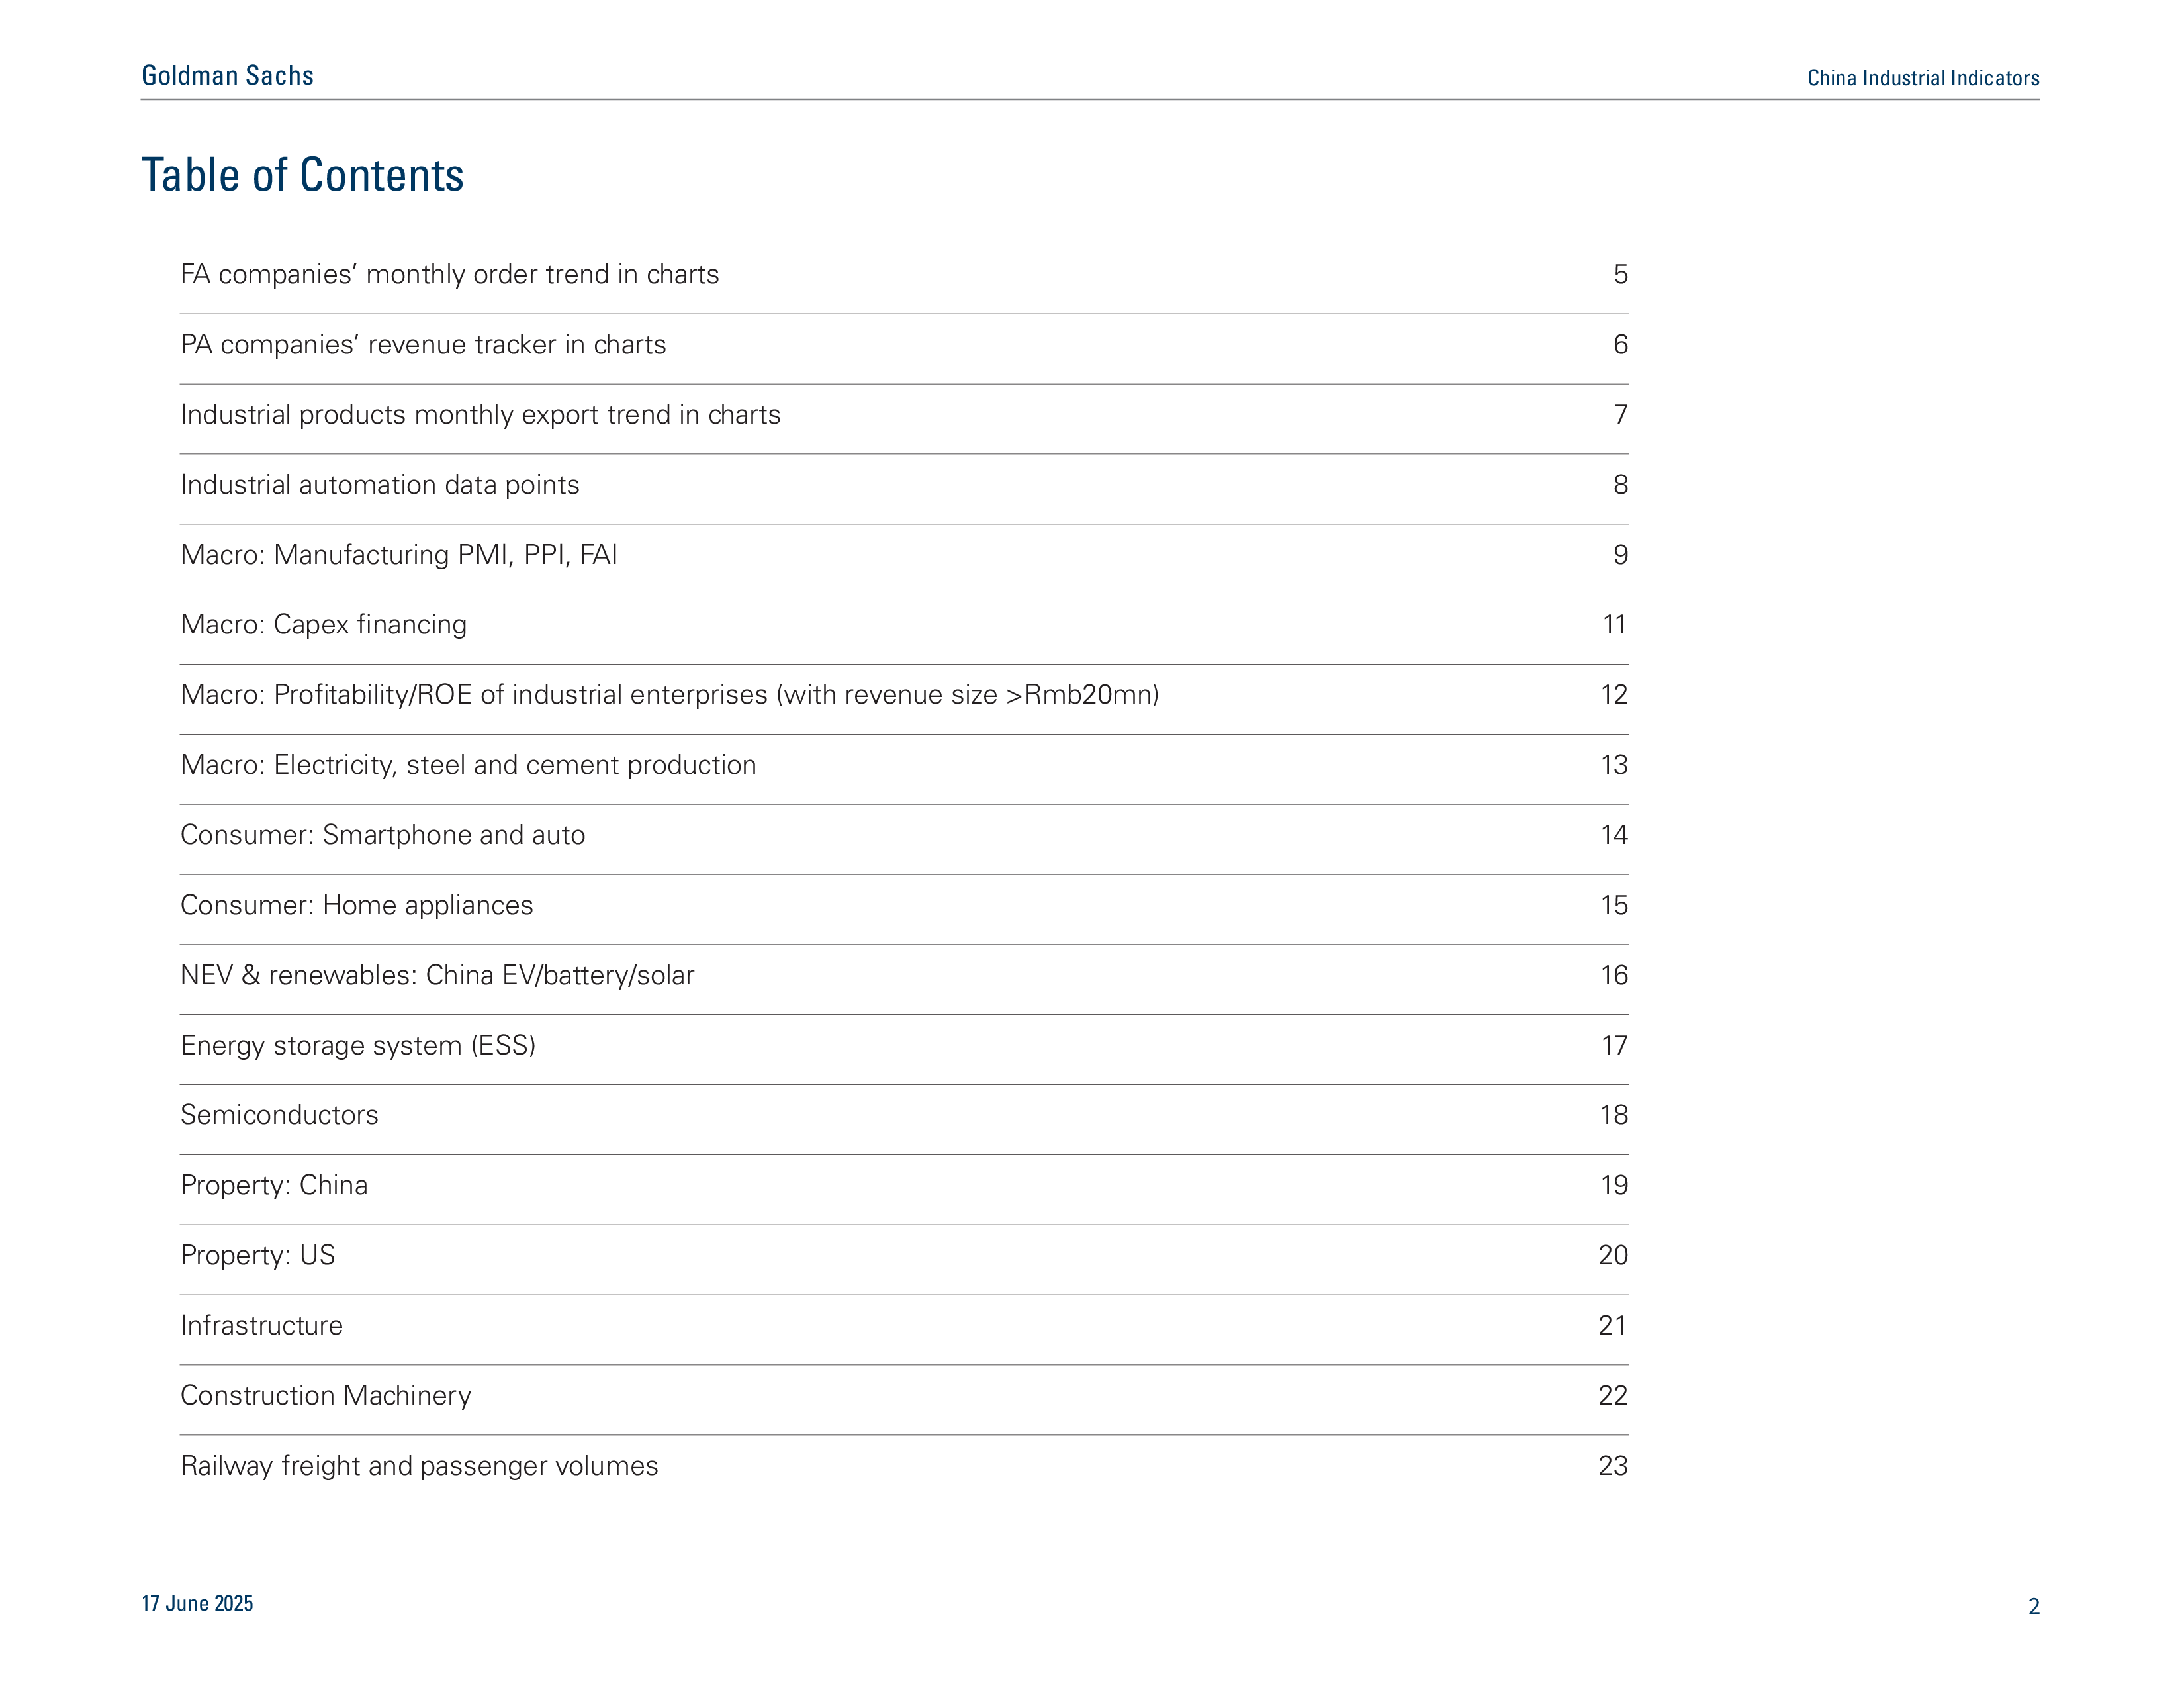The image size is (2184, 1688).
Task: Open 'FA companies' monthly order trend in charts' entry
Action: coord(449,274)
